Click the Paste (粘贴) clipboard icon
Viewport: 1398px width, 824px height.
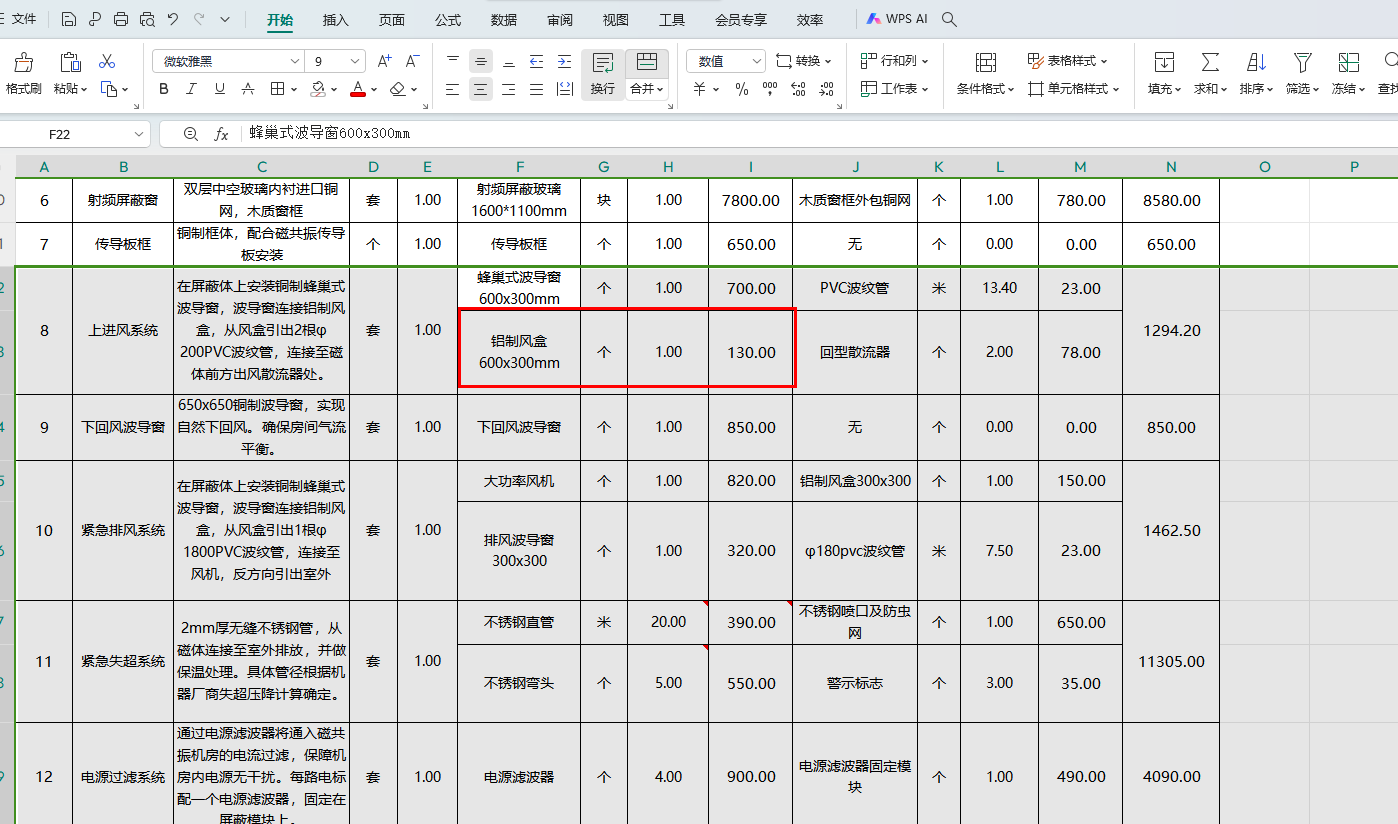(x=70, y=62)
